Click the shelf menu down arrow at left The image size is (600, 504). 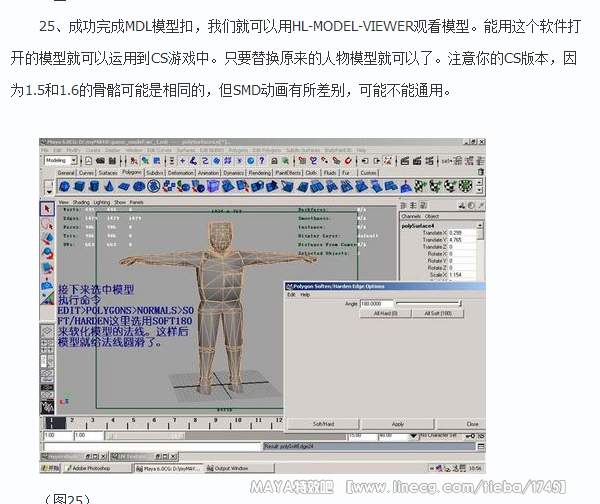click(x=49, y=190)
